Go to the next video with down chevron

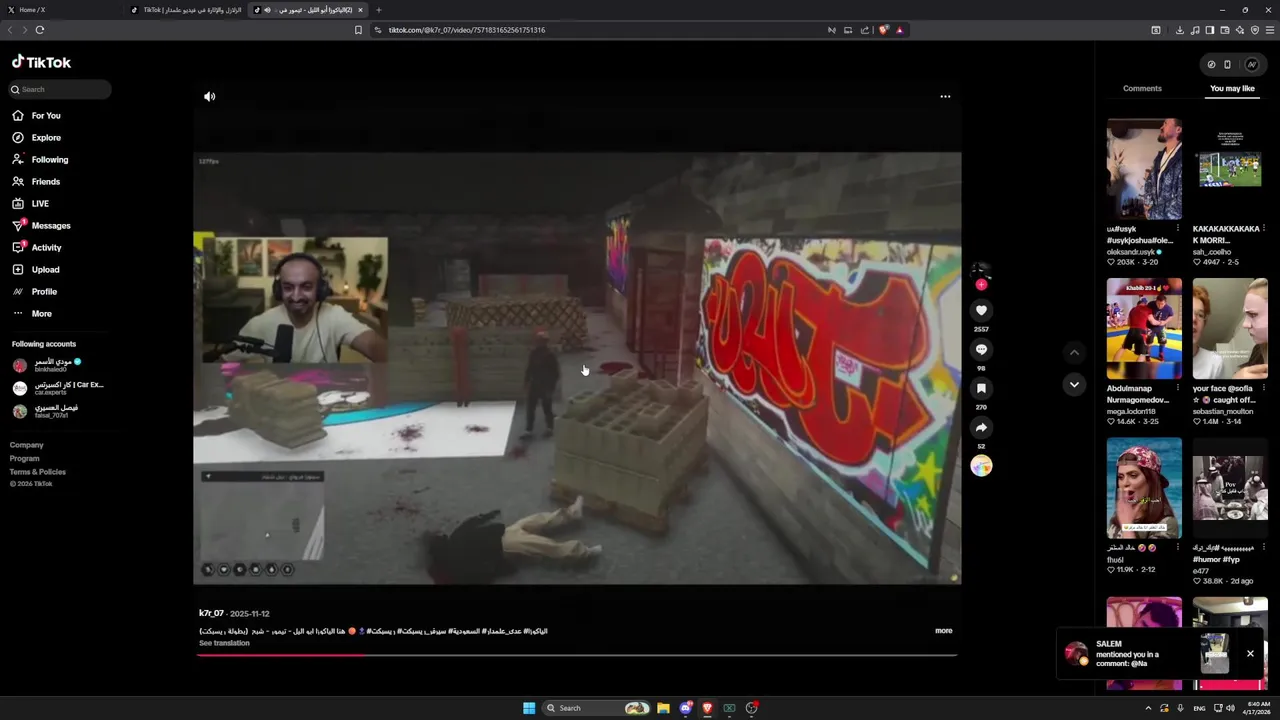pos(1074,384)
